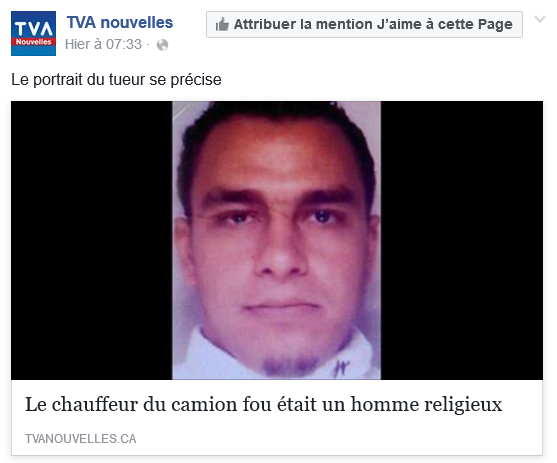
Task: Click the globe public-audience icon
Action: (162, 45)
